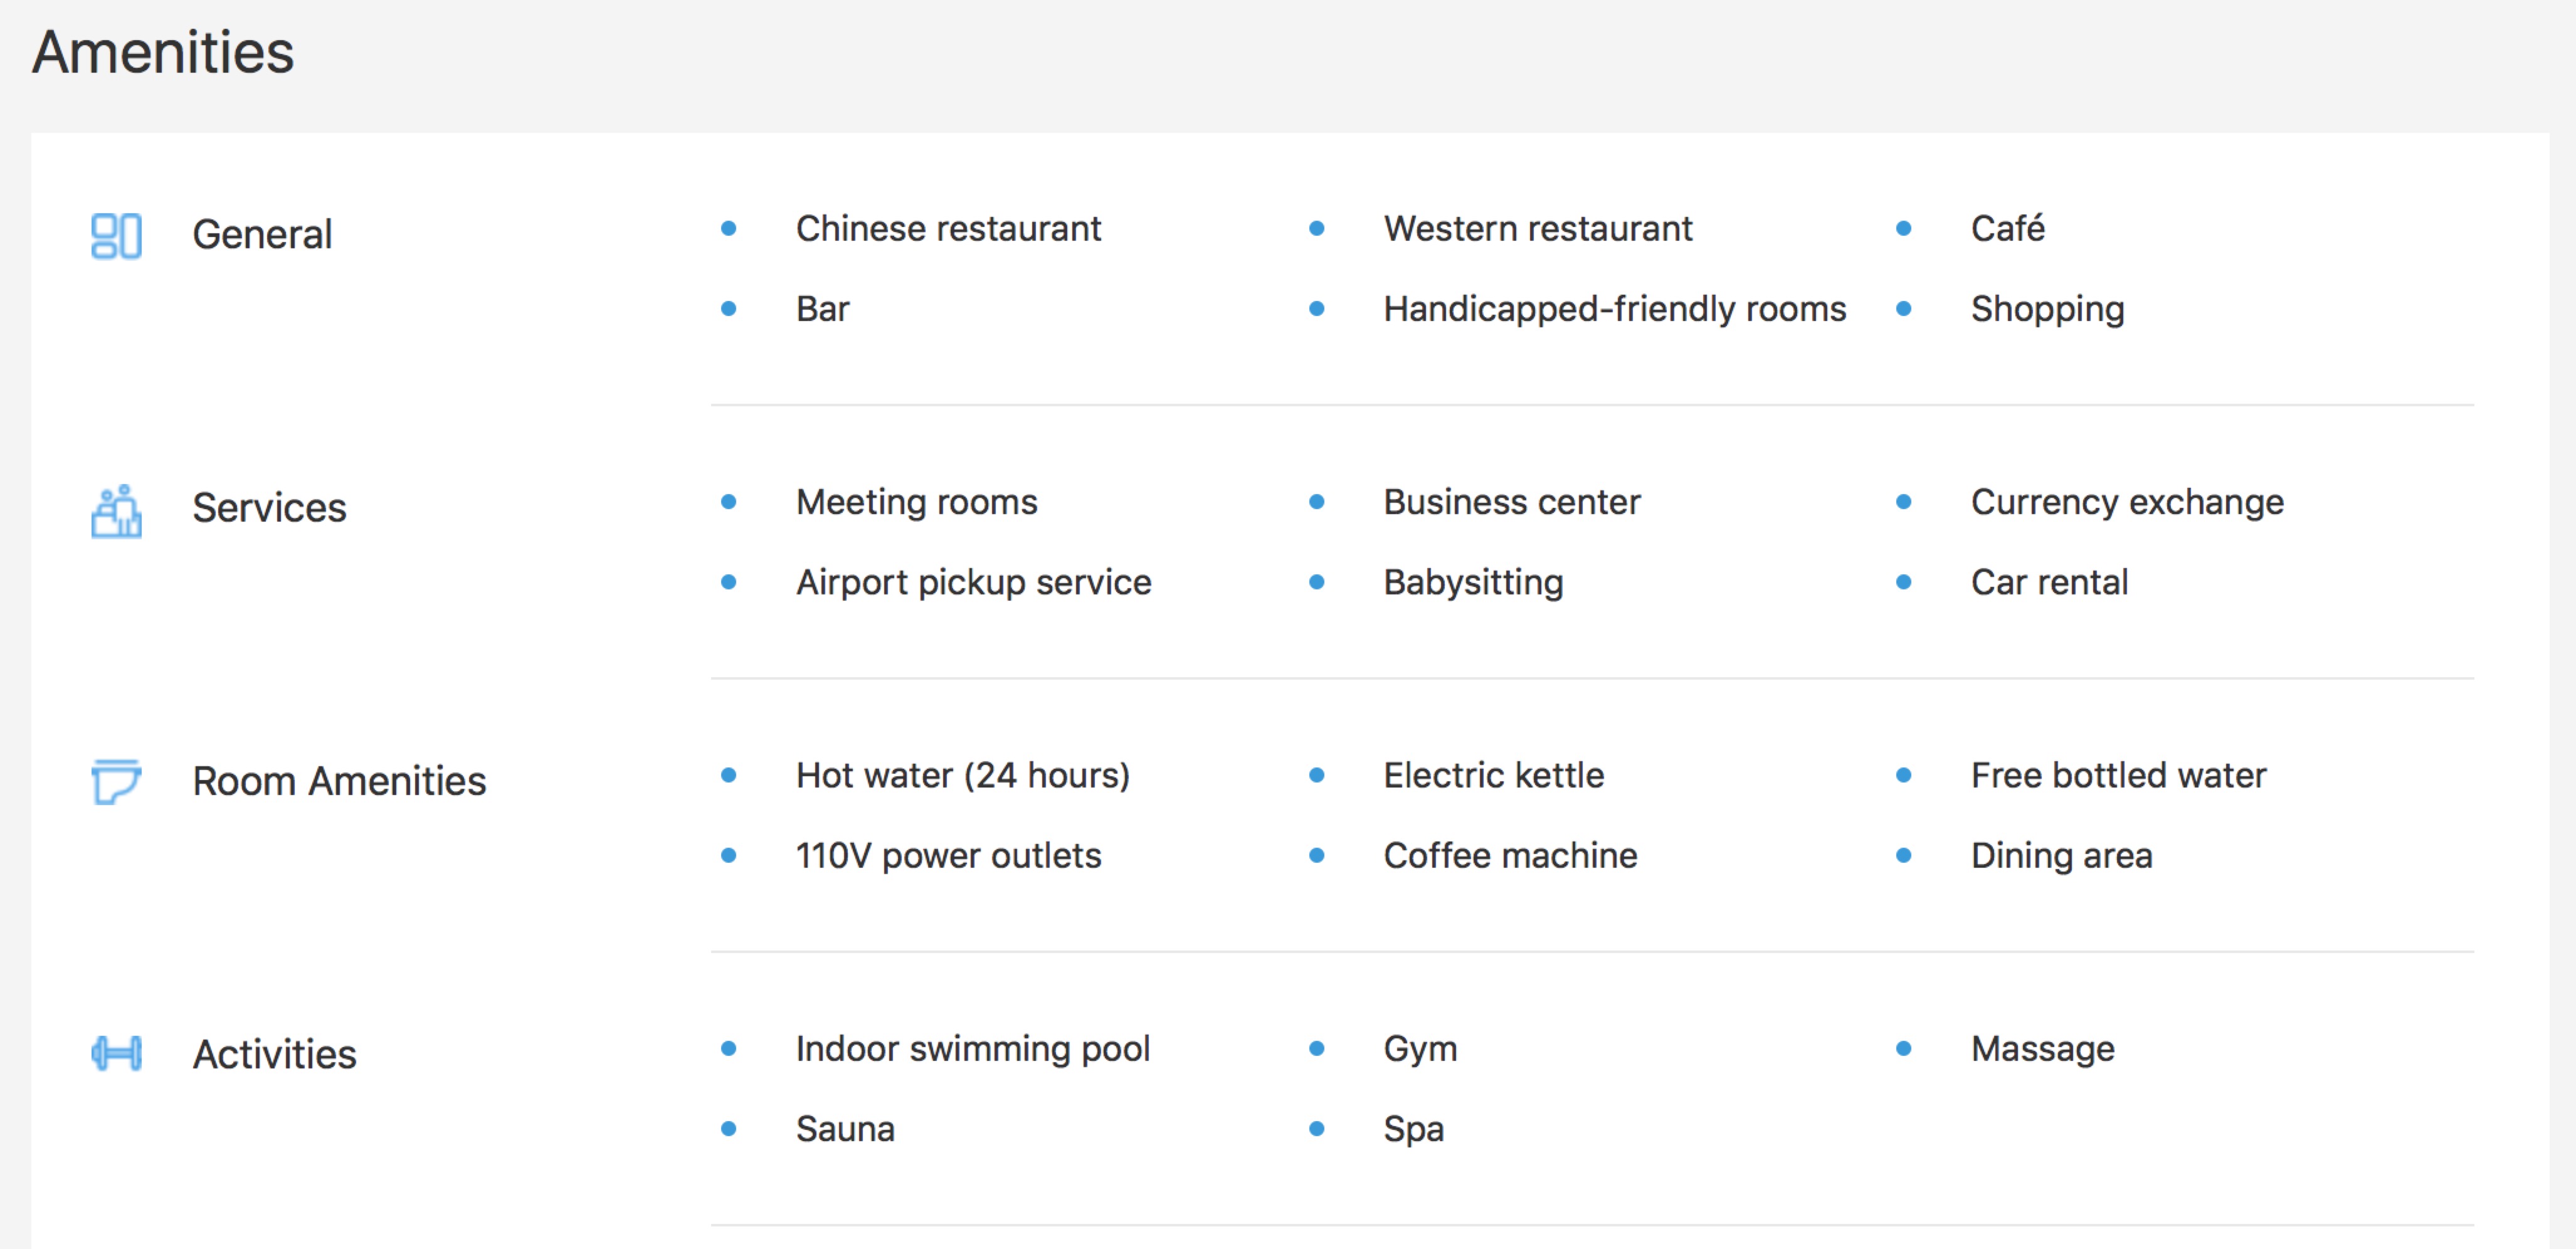Click the Activities dumbbell icon
This screenshot has width=2576, height=1249.
[x=116, y=1053]
